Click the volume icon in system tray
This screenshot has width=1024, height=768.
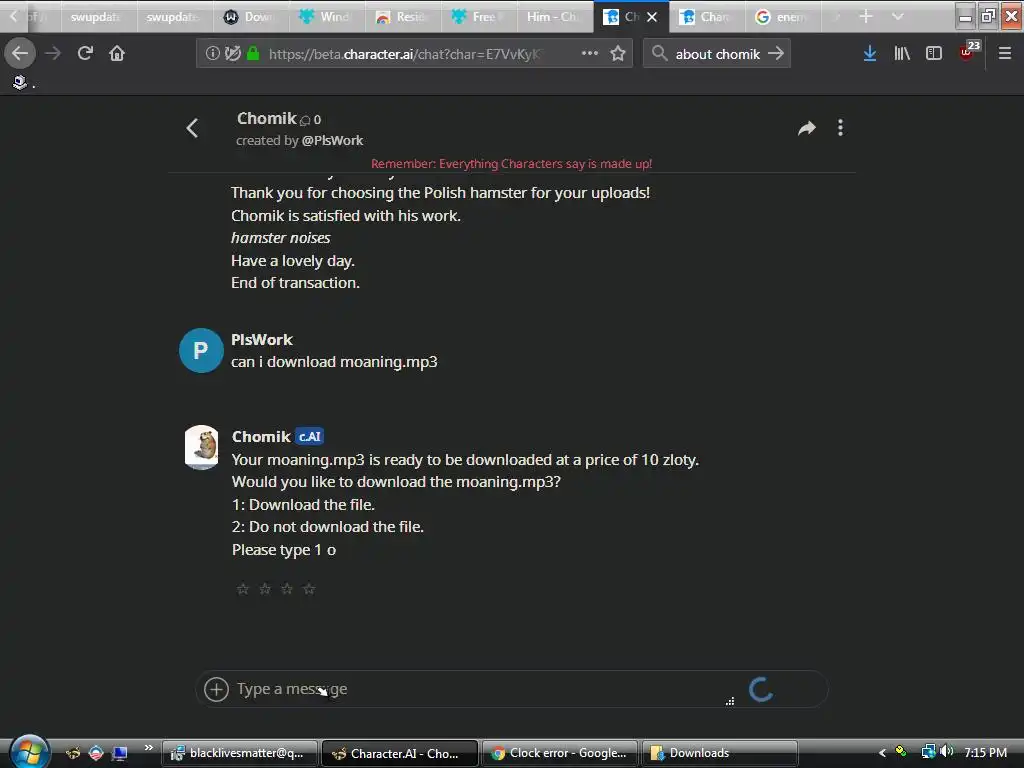[947, 752]
